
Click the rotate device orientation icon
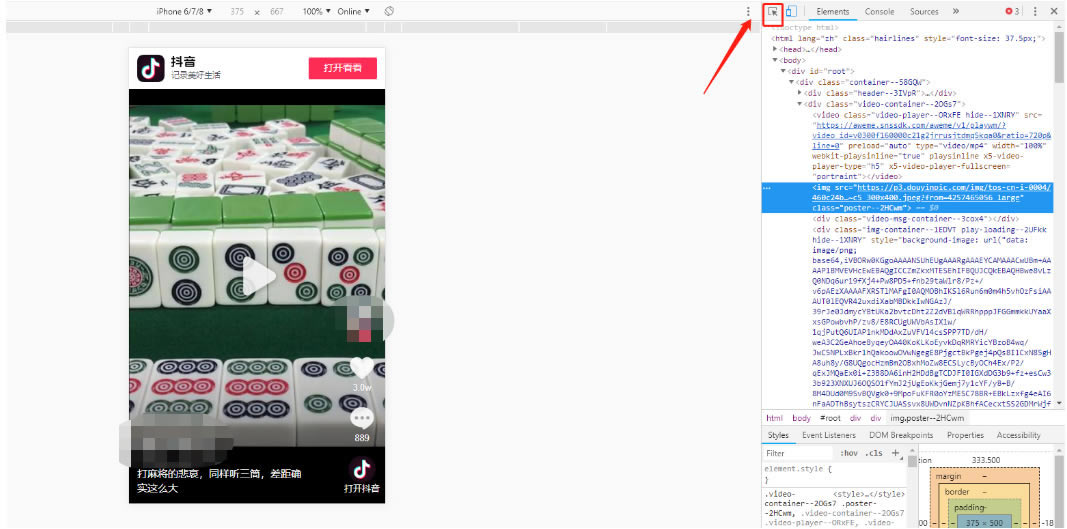point(389,12)
